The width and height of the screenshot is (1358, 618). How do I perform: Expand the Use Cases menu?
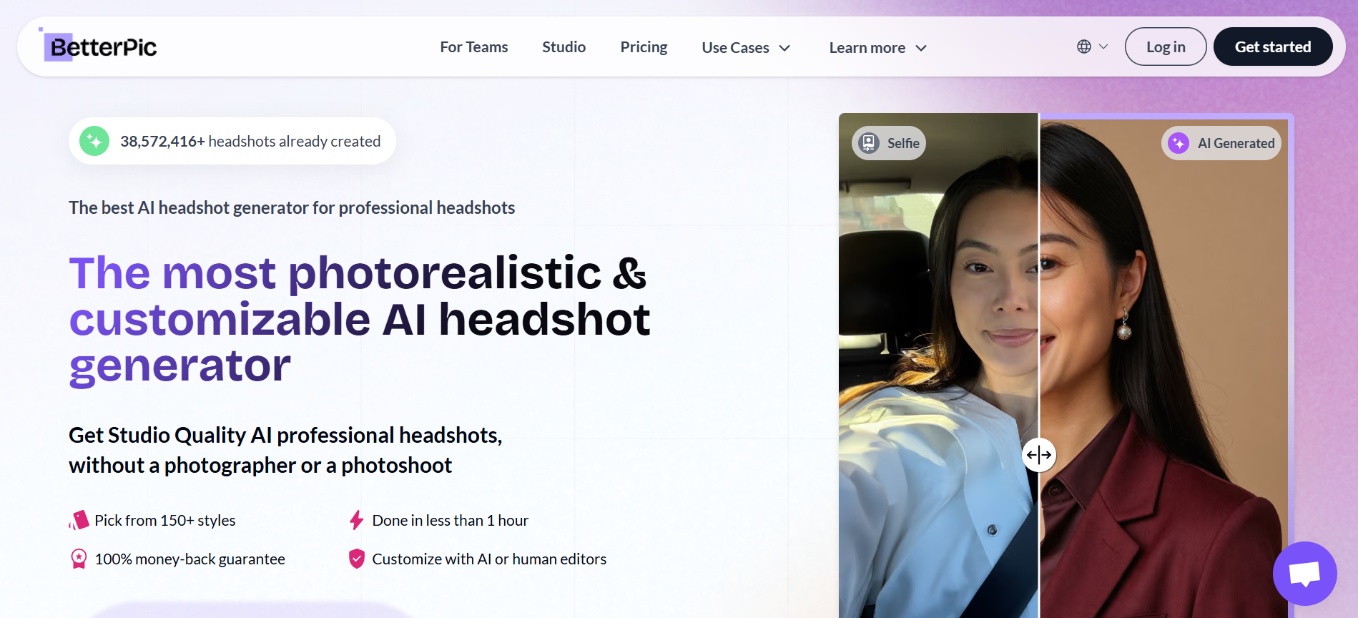pyautogui.click(x=746, y=47)
